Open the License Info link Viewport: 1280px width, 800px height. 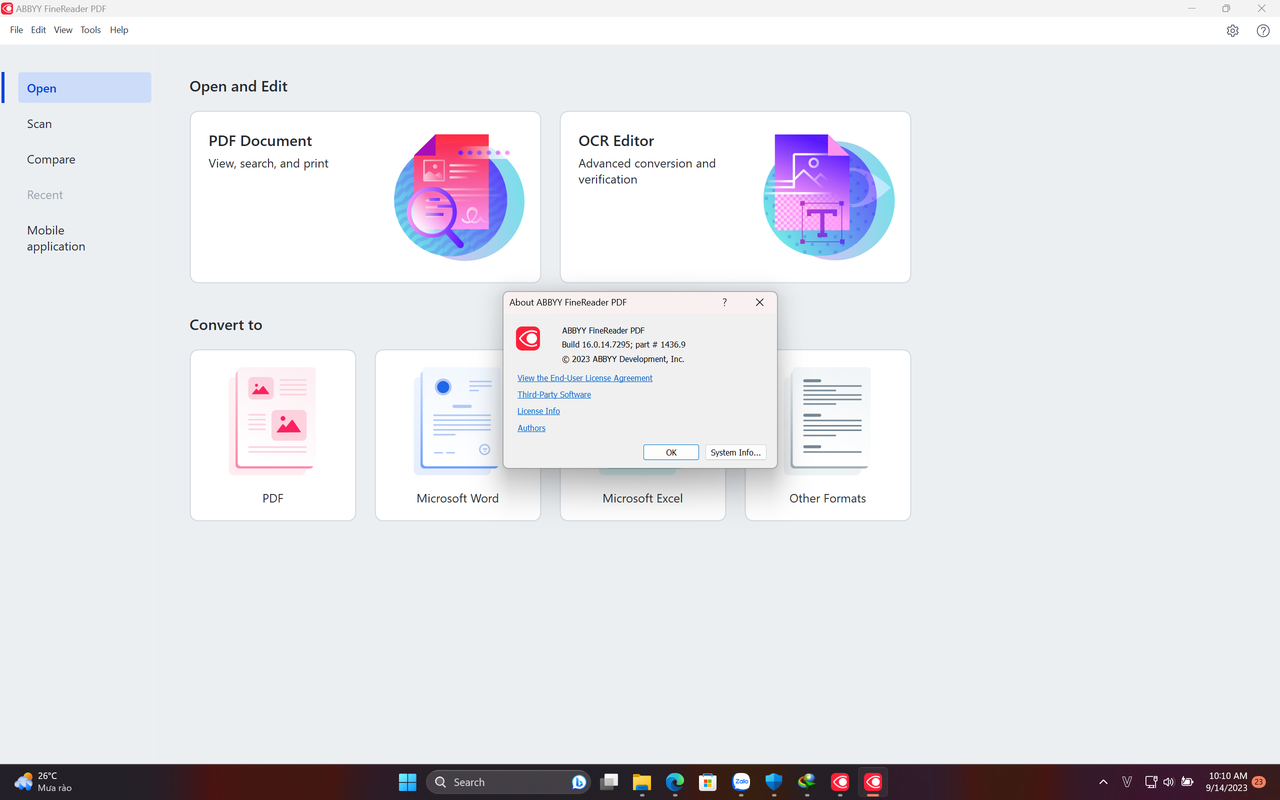[x=538, y=411]
